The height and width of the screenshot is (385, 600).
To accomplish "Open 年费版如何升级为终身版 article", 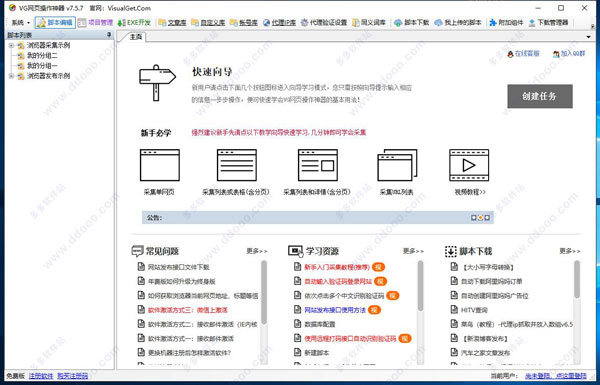I will tap(182, 281).
